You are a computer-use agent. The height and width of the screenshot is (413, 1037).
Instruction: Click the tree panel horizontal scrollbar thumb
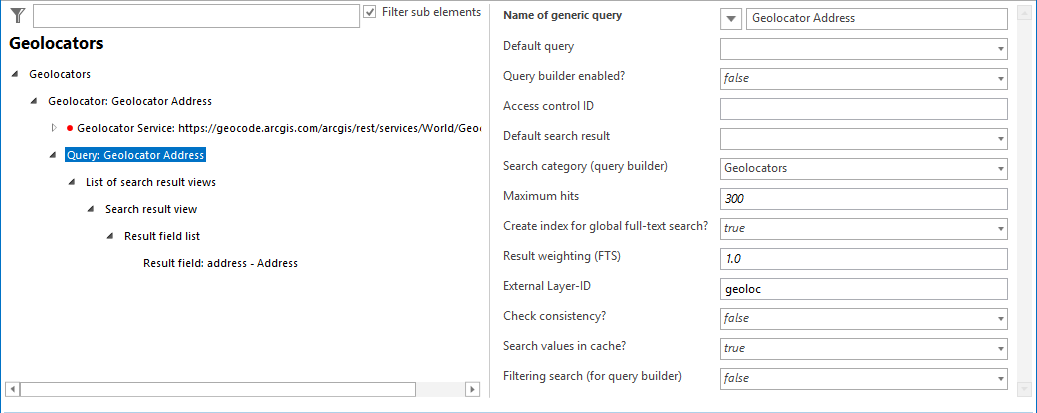tap(218, 389)
